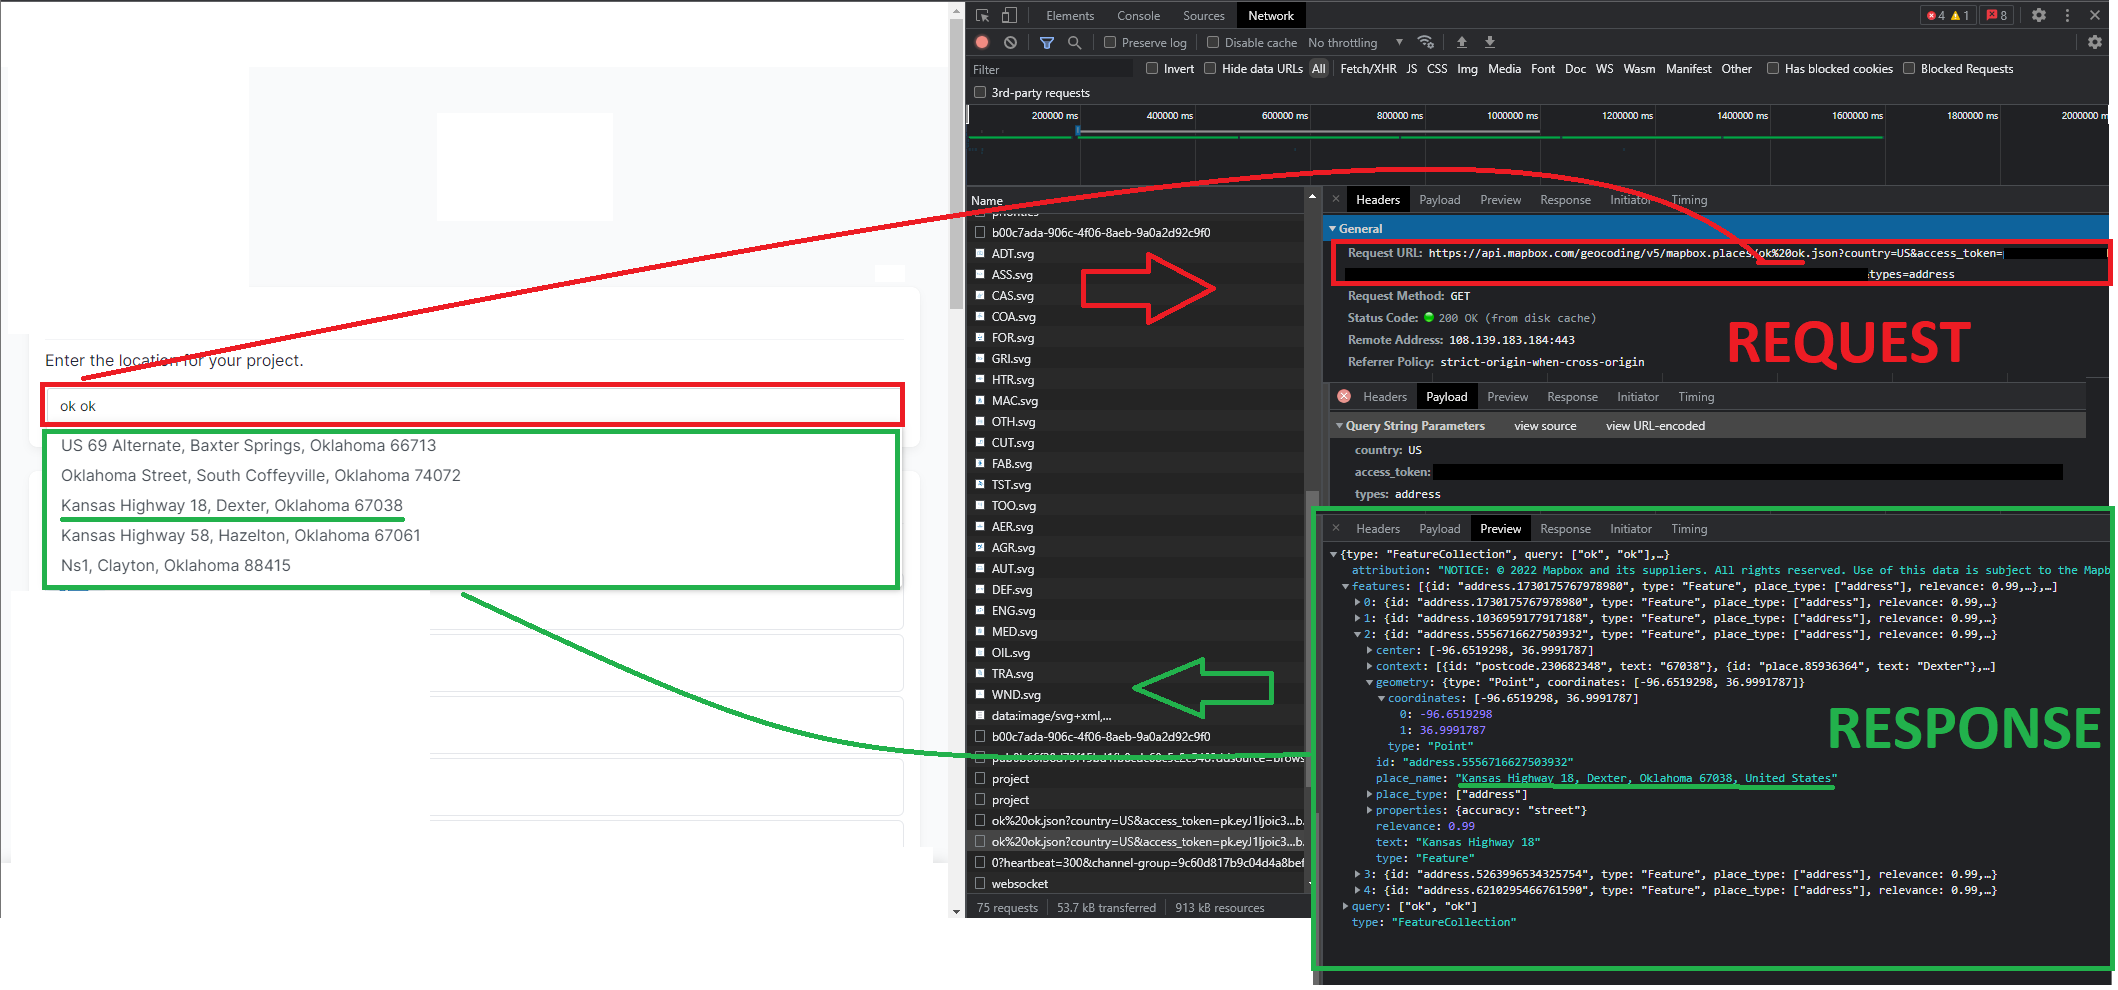Click Export HAR download icon
The image size is (2118, 990).
[1489, 42]
